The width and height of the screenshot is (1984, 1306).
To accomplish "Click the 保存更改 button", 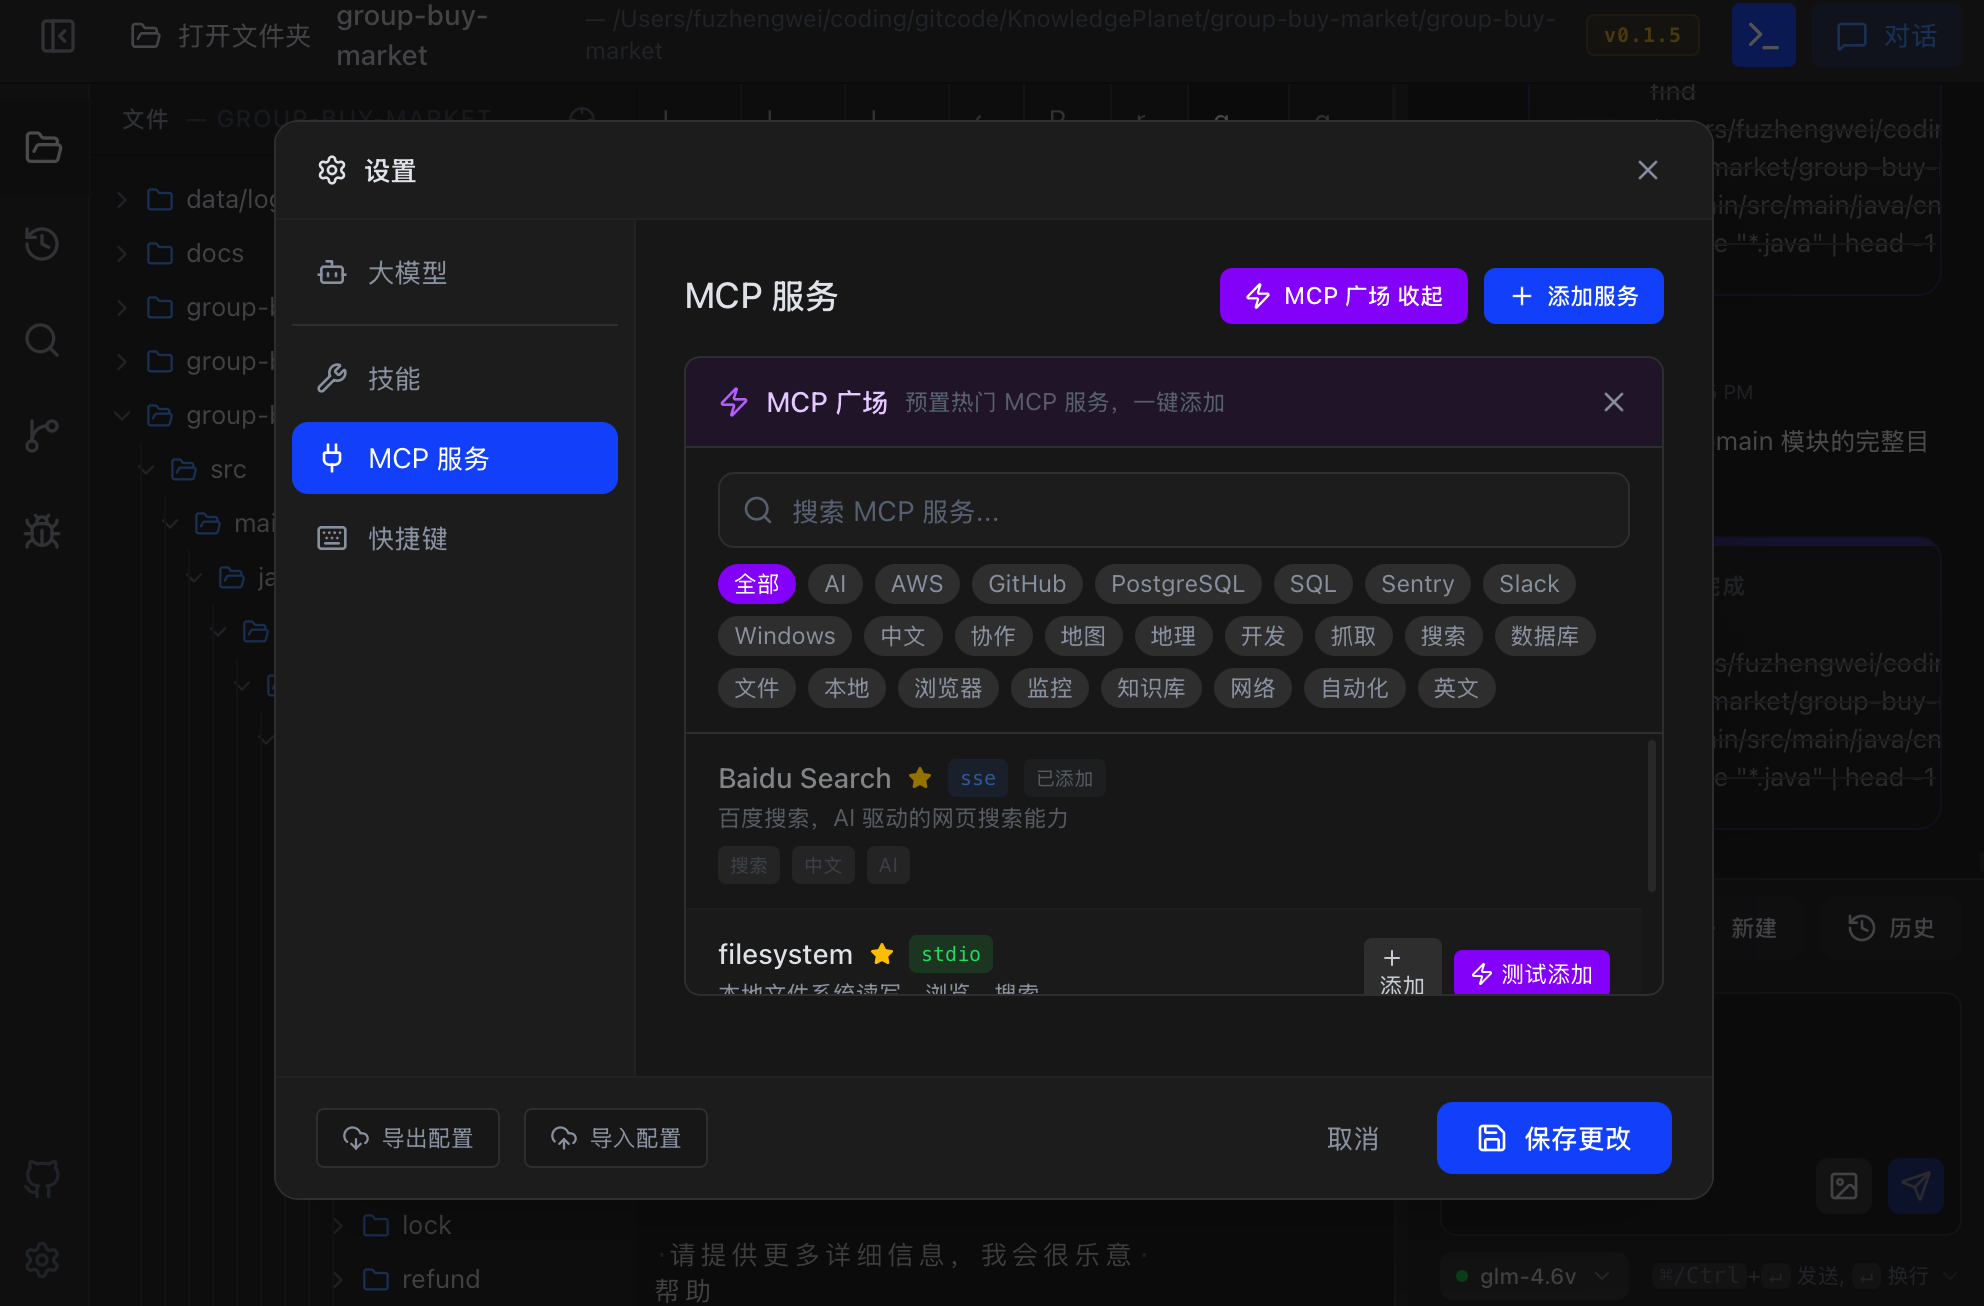I will tap(1553, 1138).
